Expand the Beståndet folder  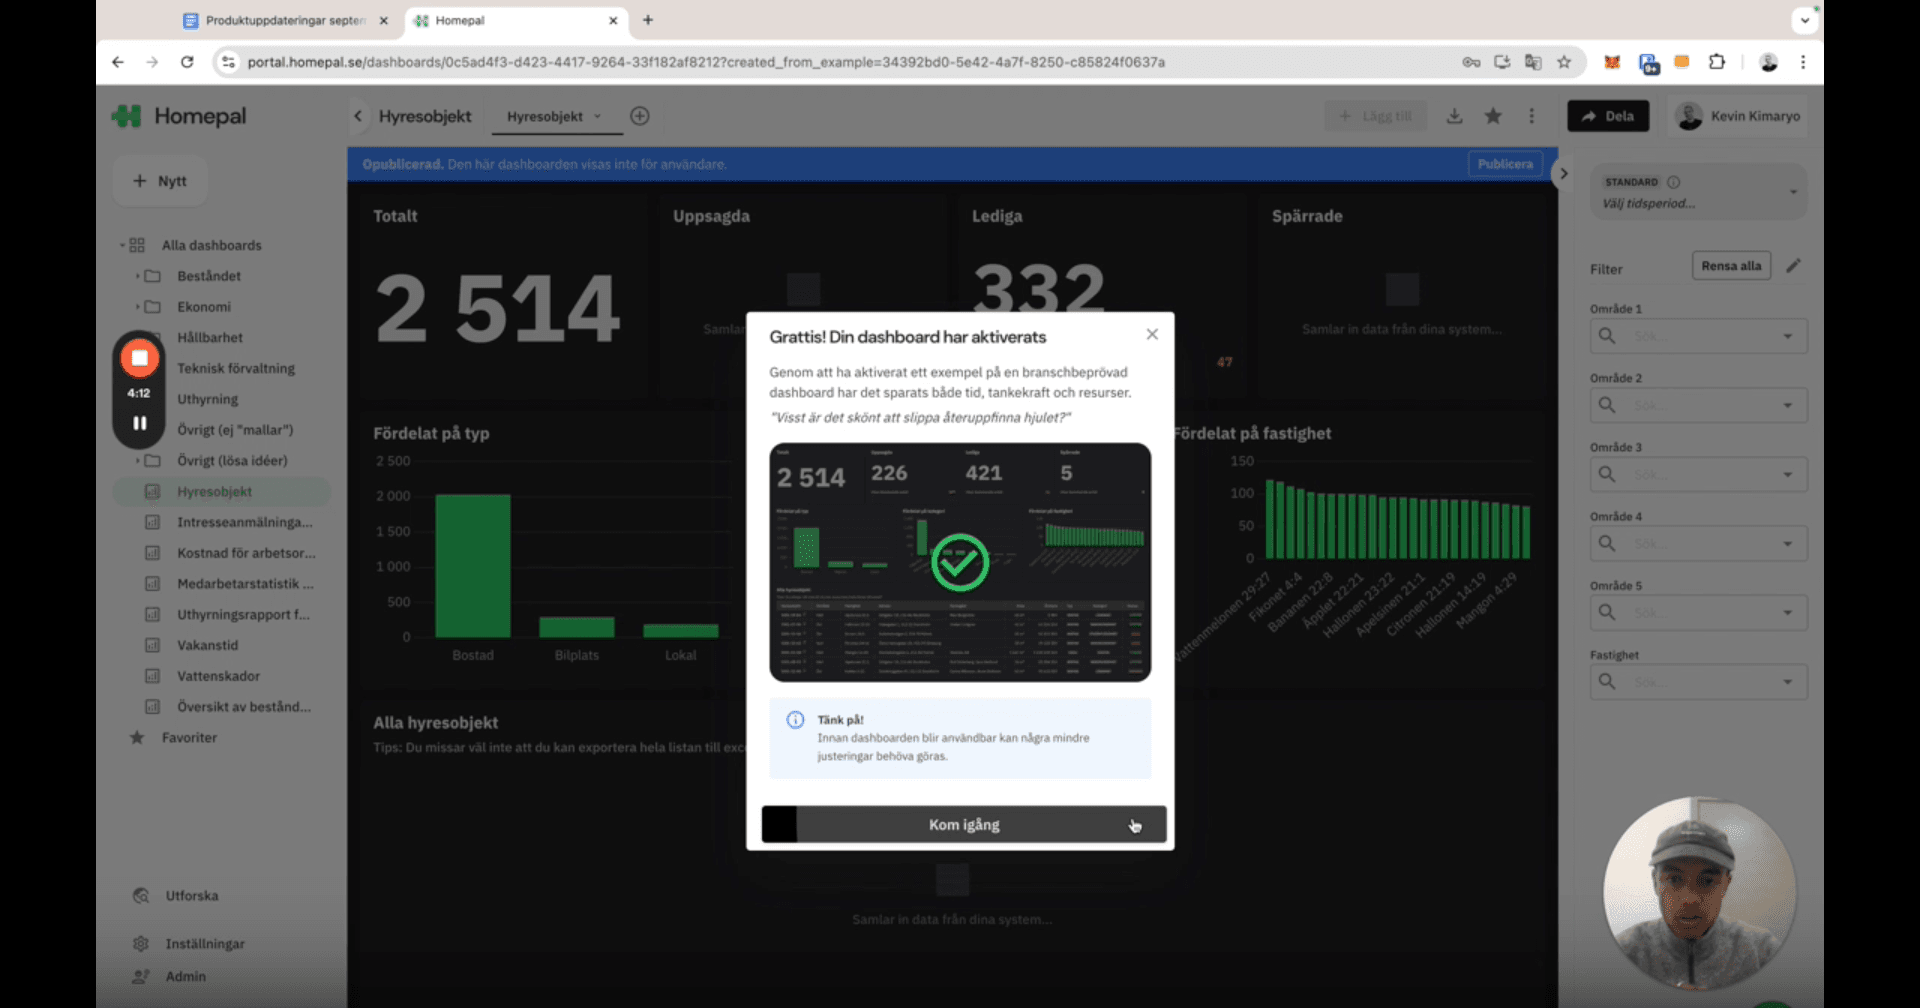tap(138, 276)
